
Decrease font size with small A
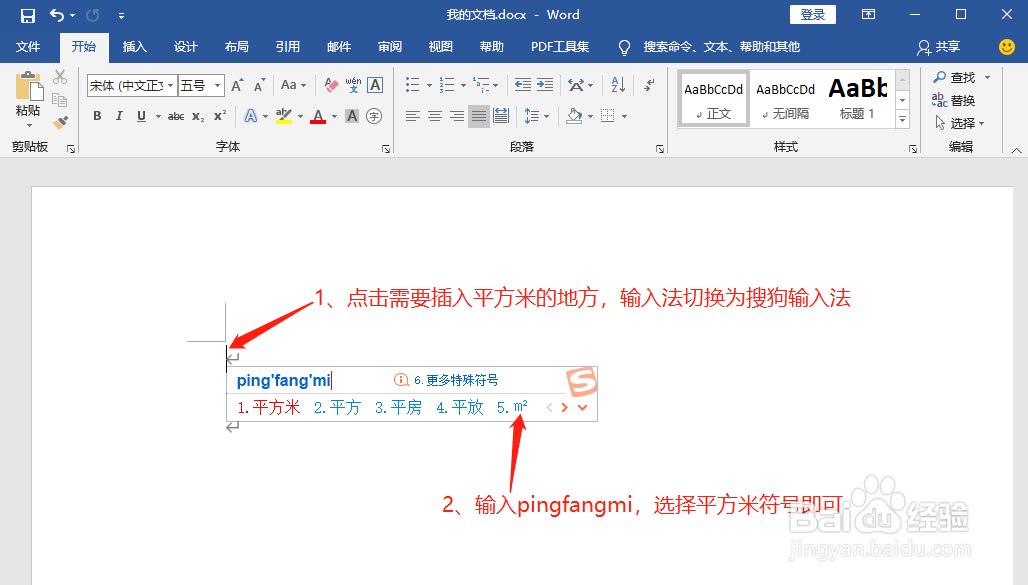260,85
